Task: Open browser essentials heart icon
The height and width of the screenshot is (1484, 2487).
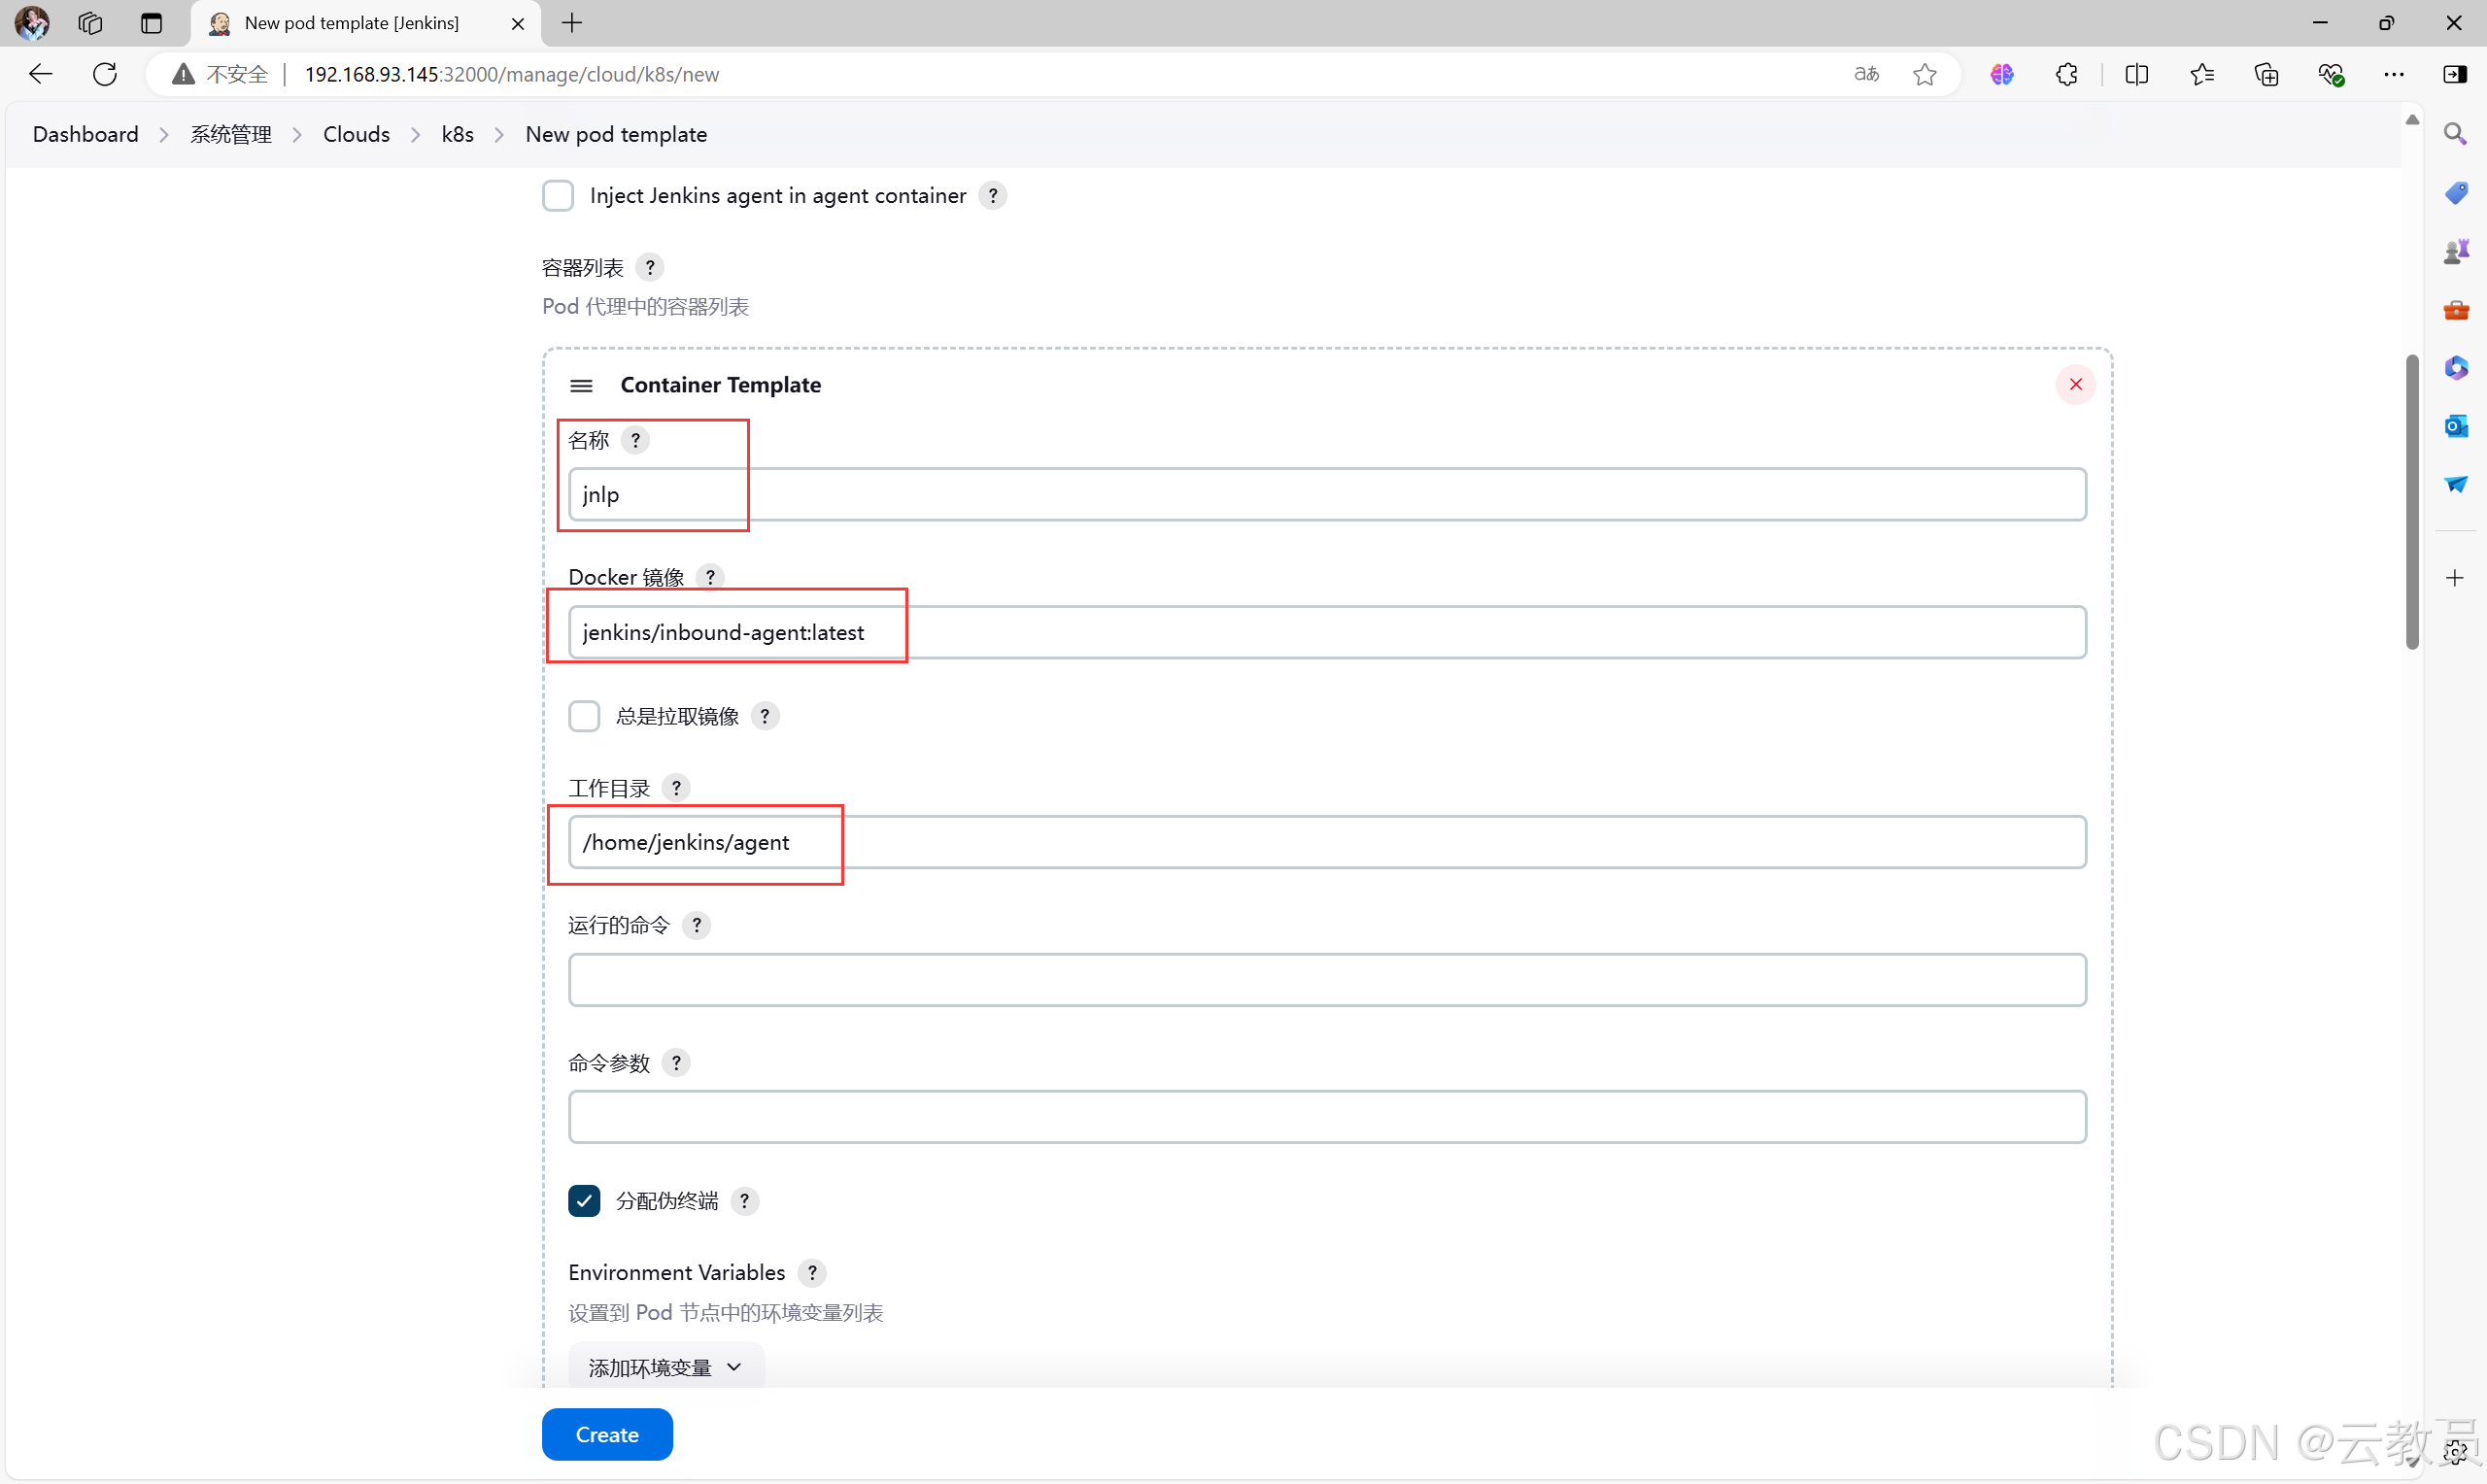Action: [x=2331, y=74]
